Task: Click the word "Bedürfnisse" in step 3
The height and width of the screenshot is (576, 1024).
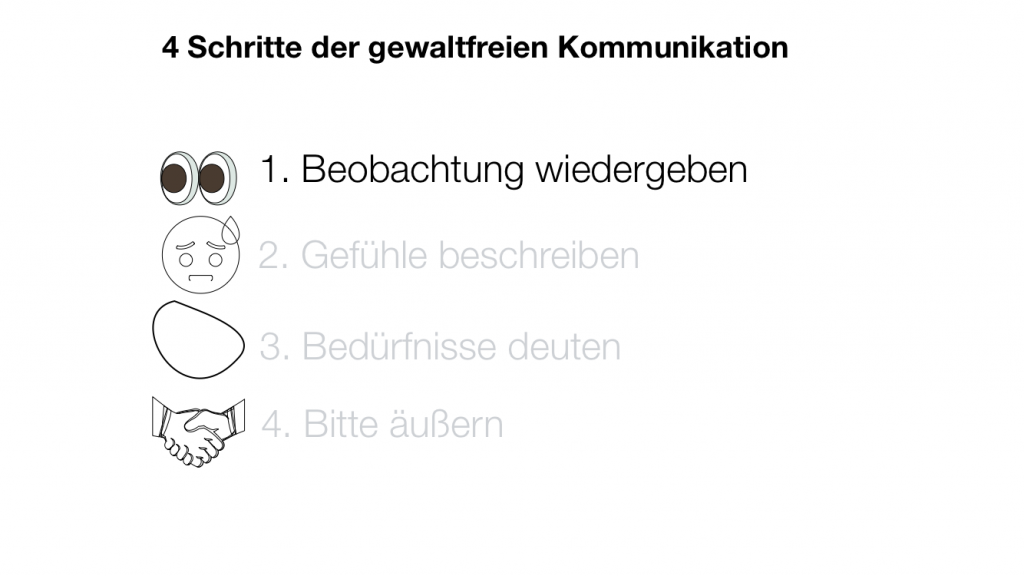Action: click(x=398, y=347)
